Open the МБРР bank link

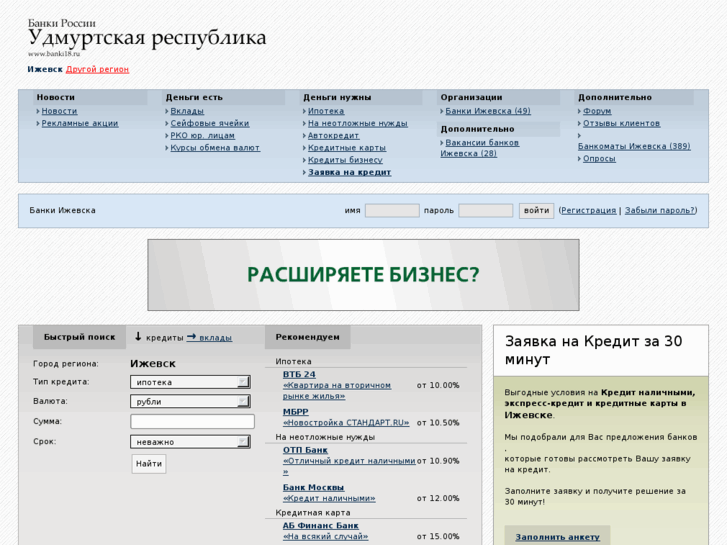click(295, 412)
